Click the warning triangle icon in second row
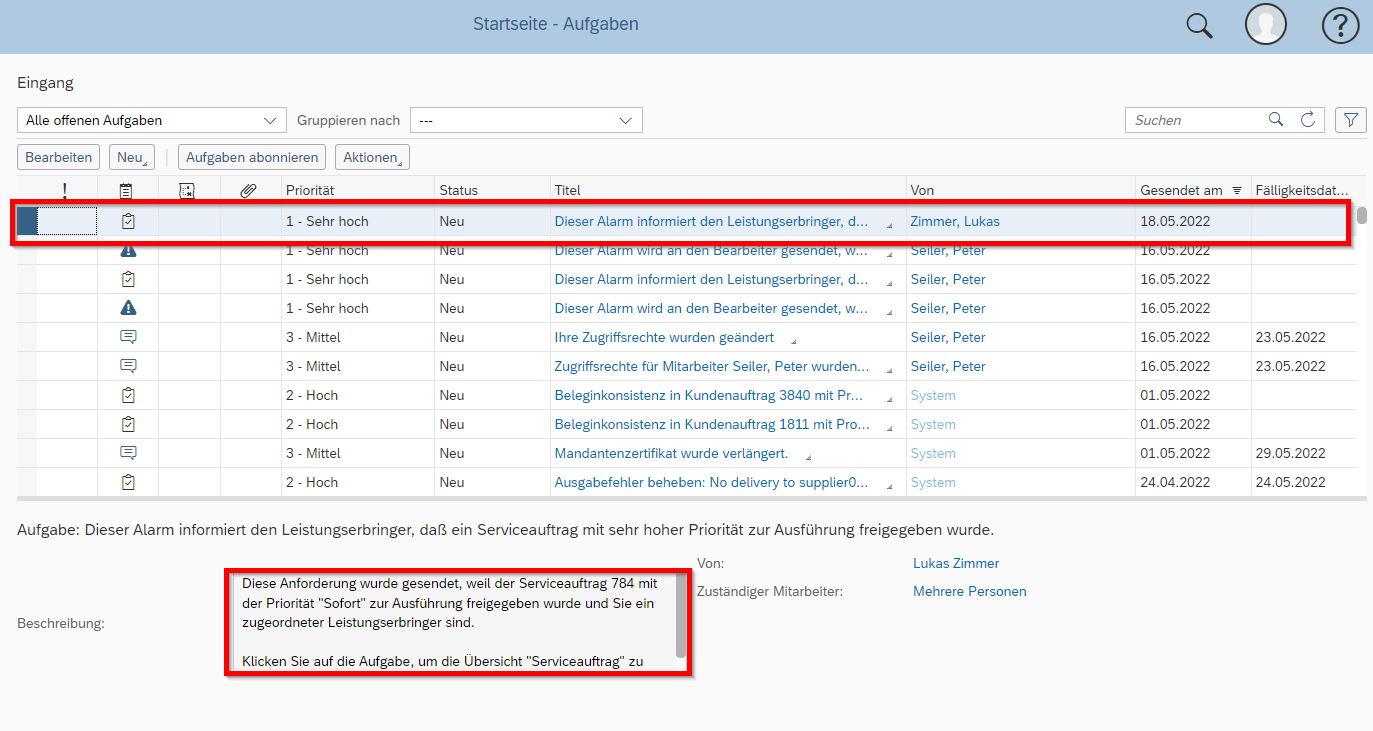Screen dimensions: 1373x731 pyautogui.click(x=127, y=251)
